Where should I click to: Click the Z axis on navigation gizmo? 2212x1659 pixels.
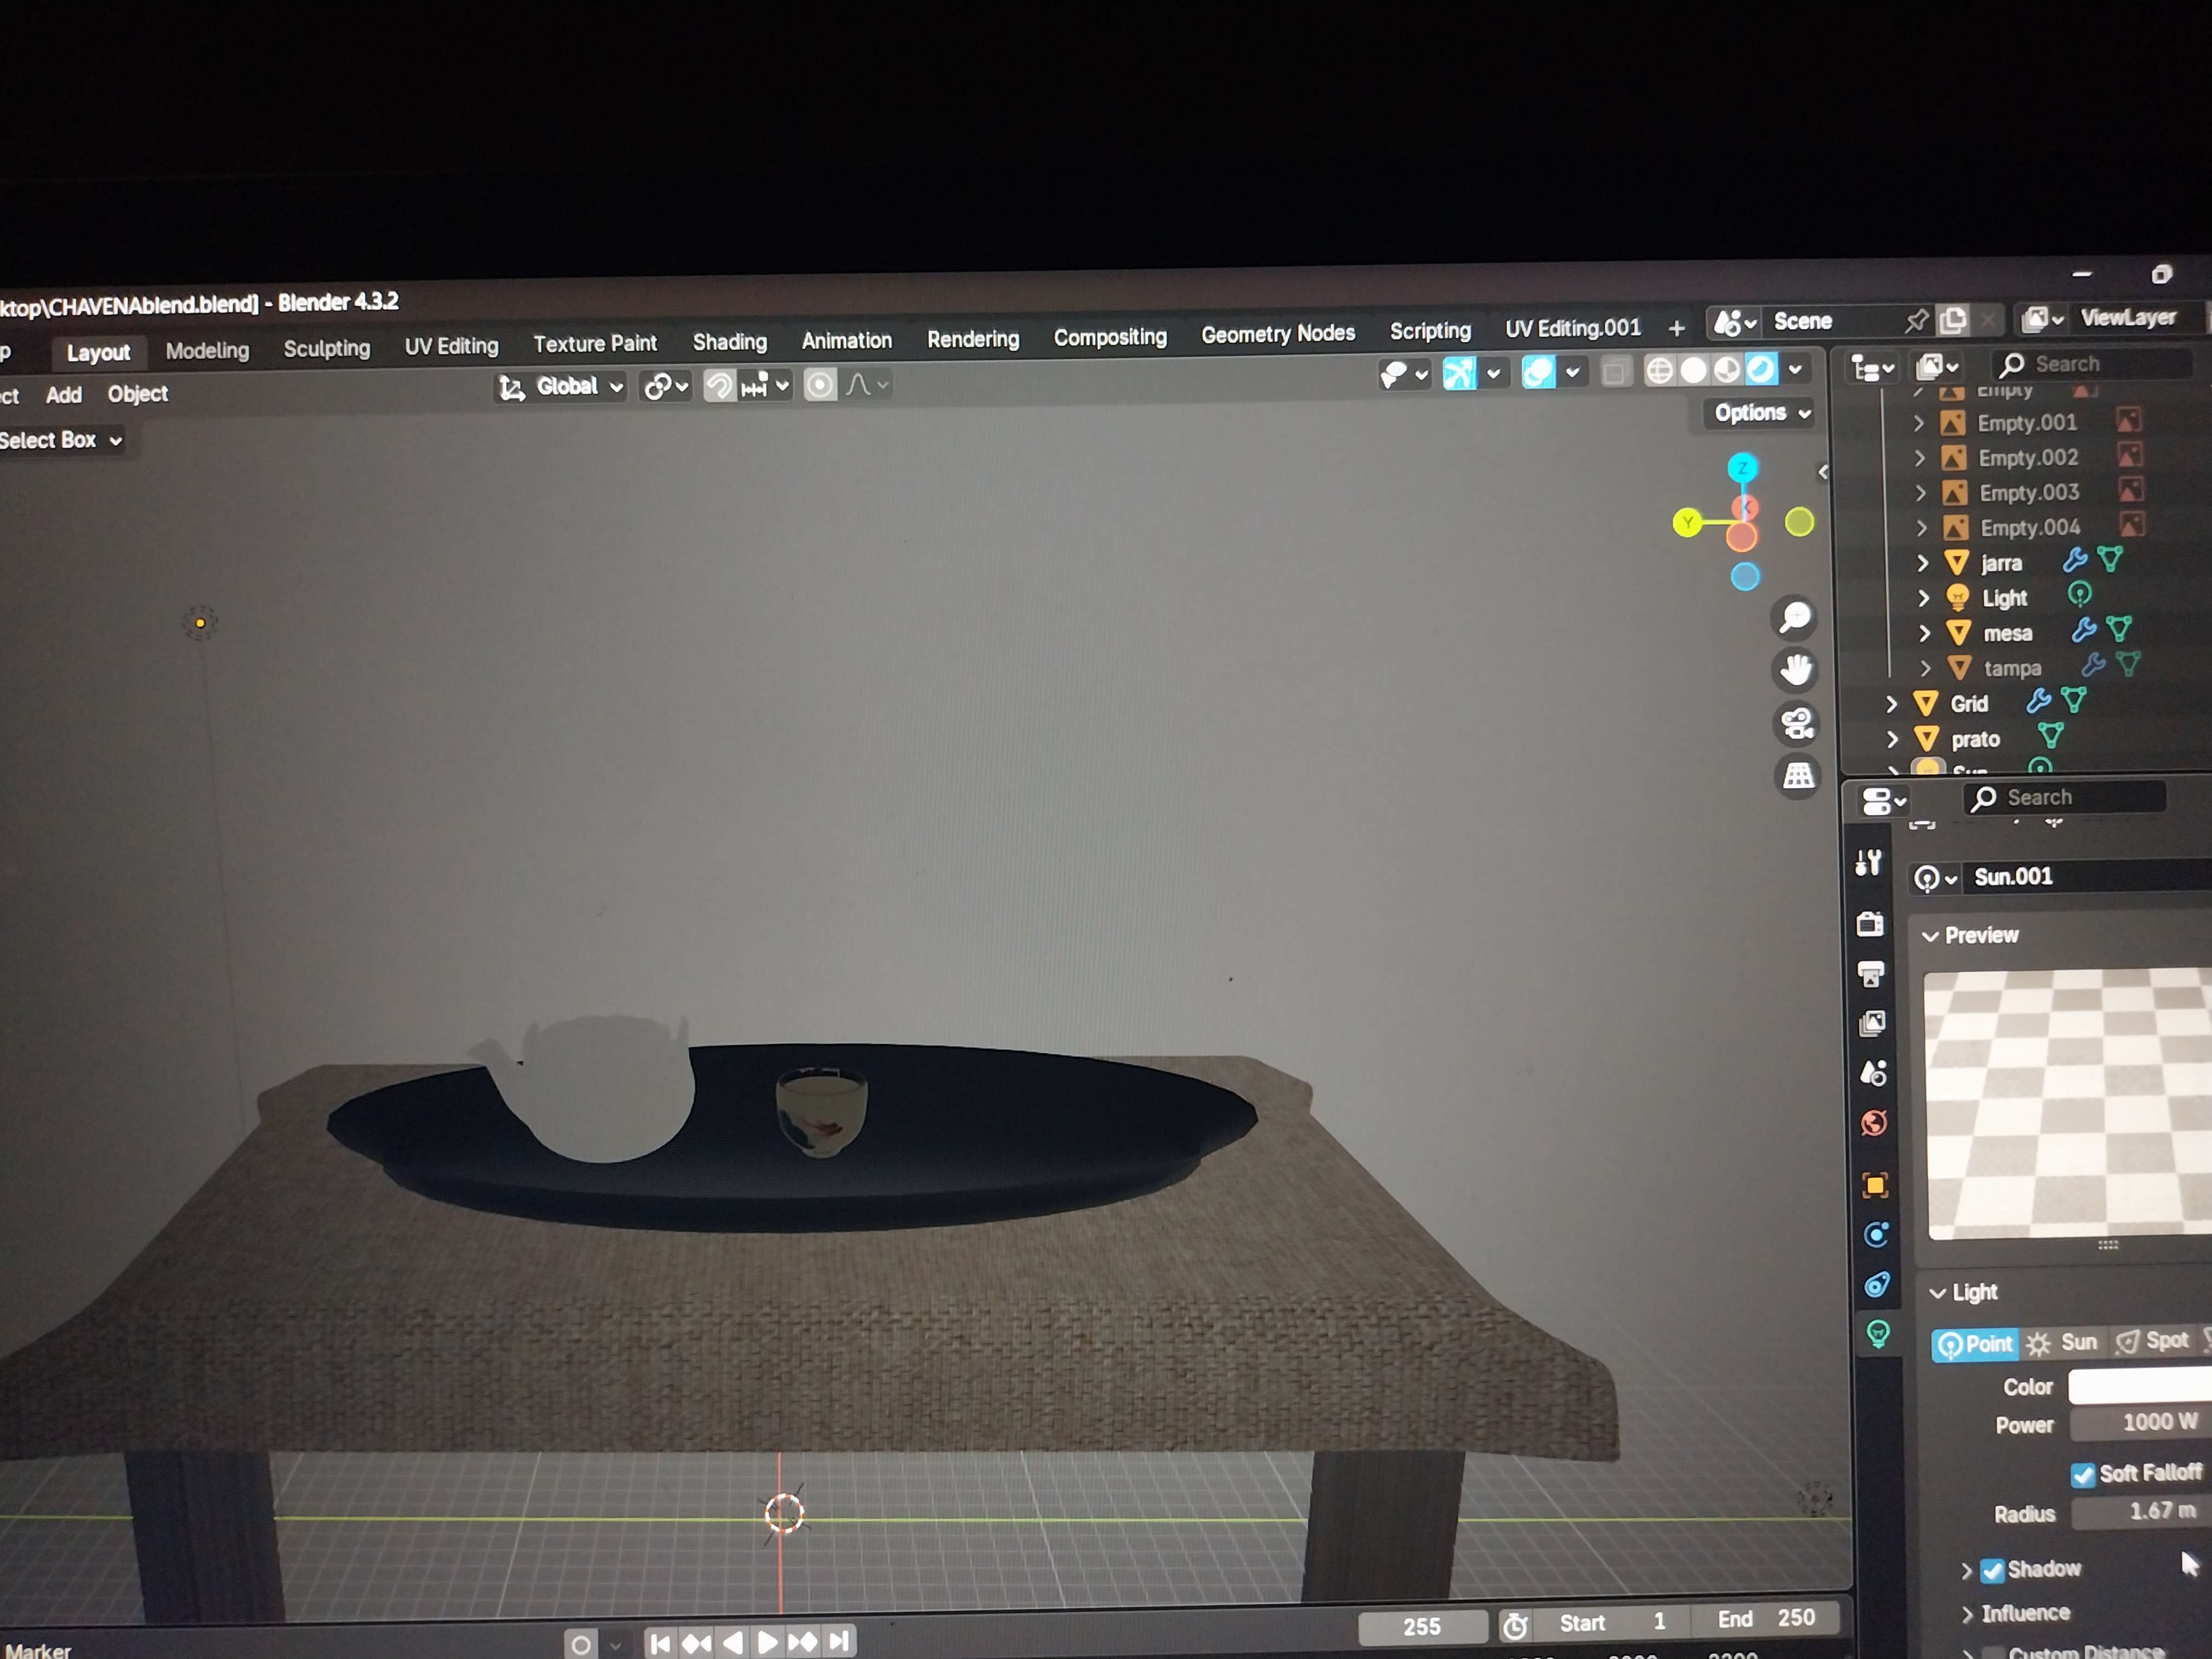[1743, 468]
